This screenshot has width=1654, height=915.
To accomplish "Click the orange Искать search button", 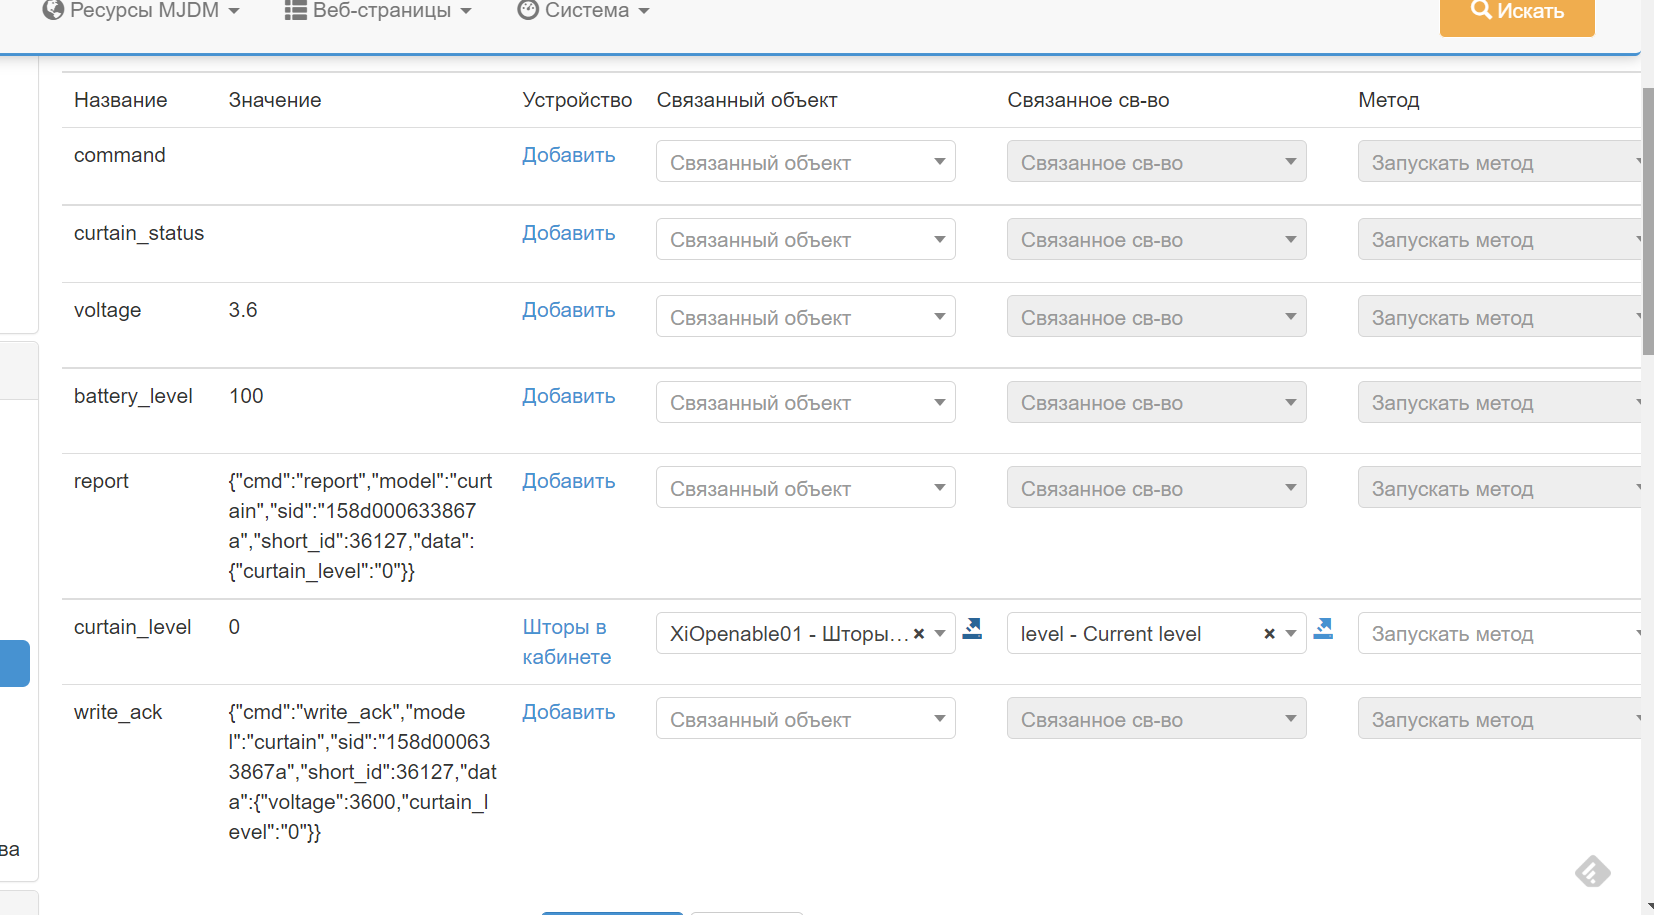I will pyautogui.click(x=1516, y=12).
